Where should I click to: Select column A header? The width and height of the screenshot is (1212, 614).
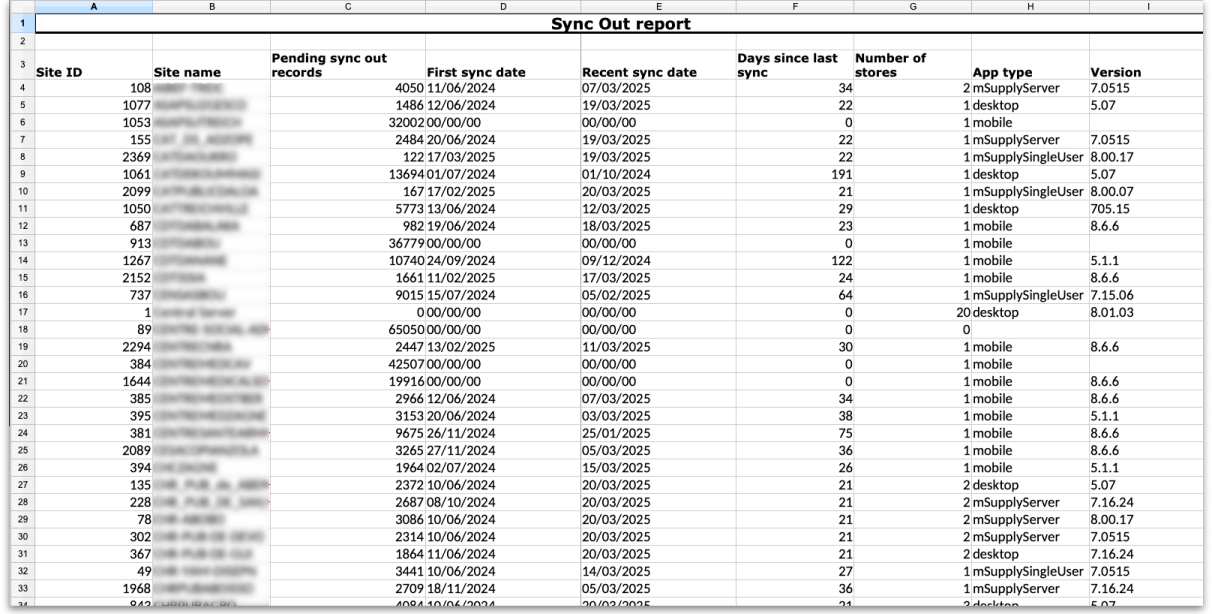coord(93,7)
